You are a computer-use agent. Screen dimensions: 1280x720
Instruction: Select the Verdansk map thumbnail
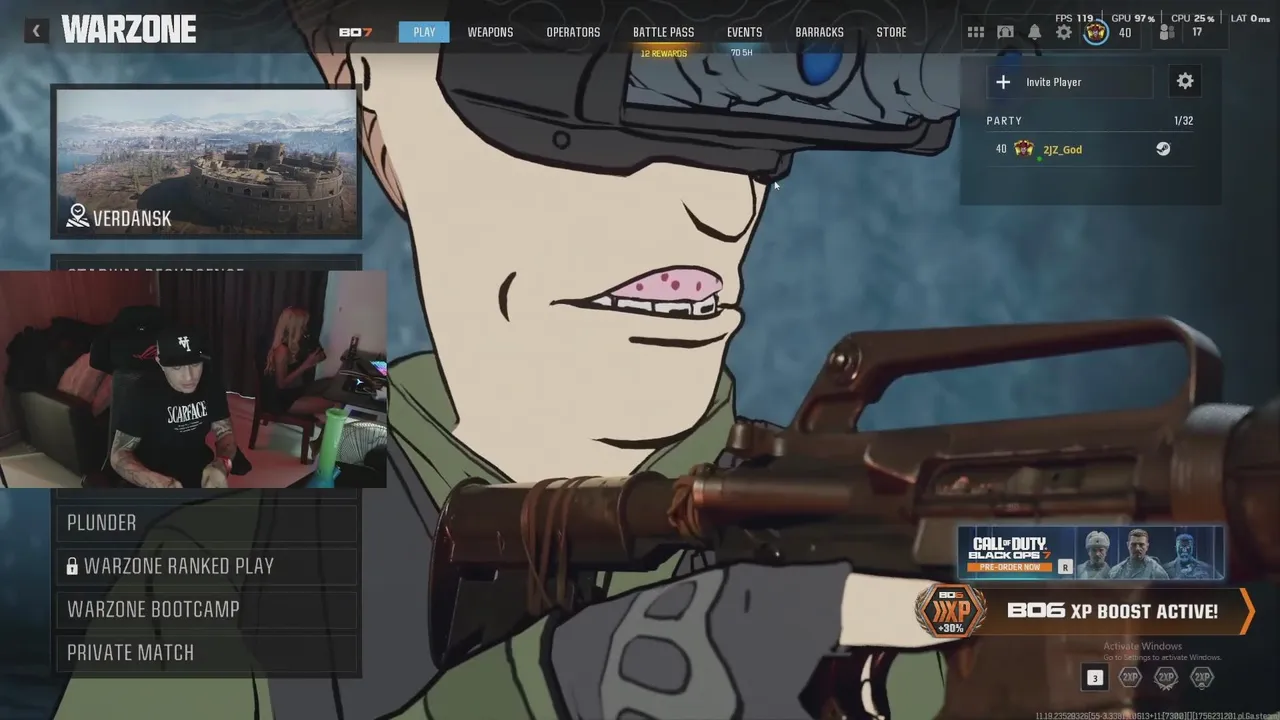coord(207,162)
